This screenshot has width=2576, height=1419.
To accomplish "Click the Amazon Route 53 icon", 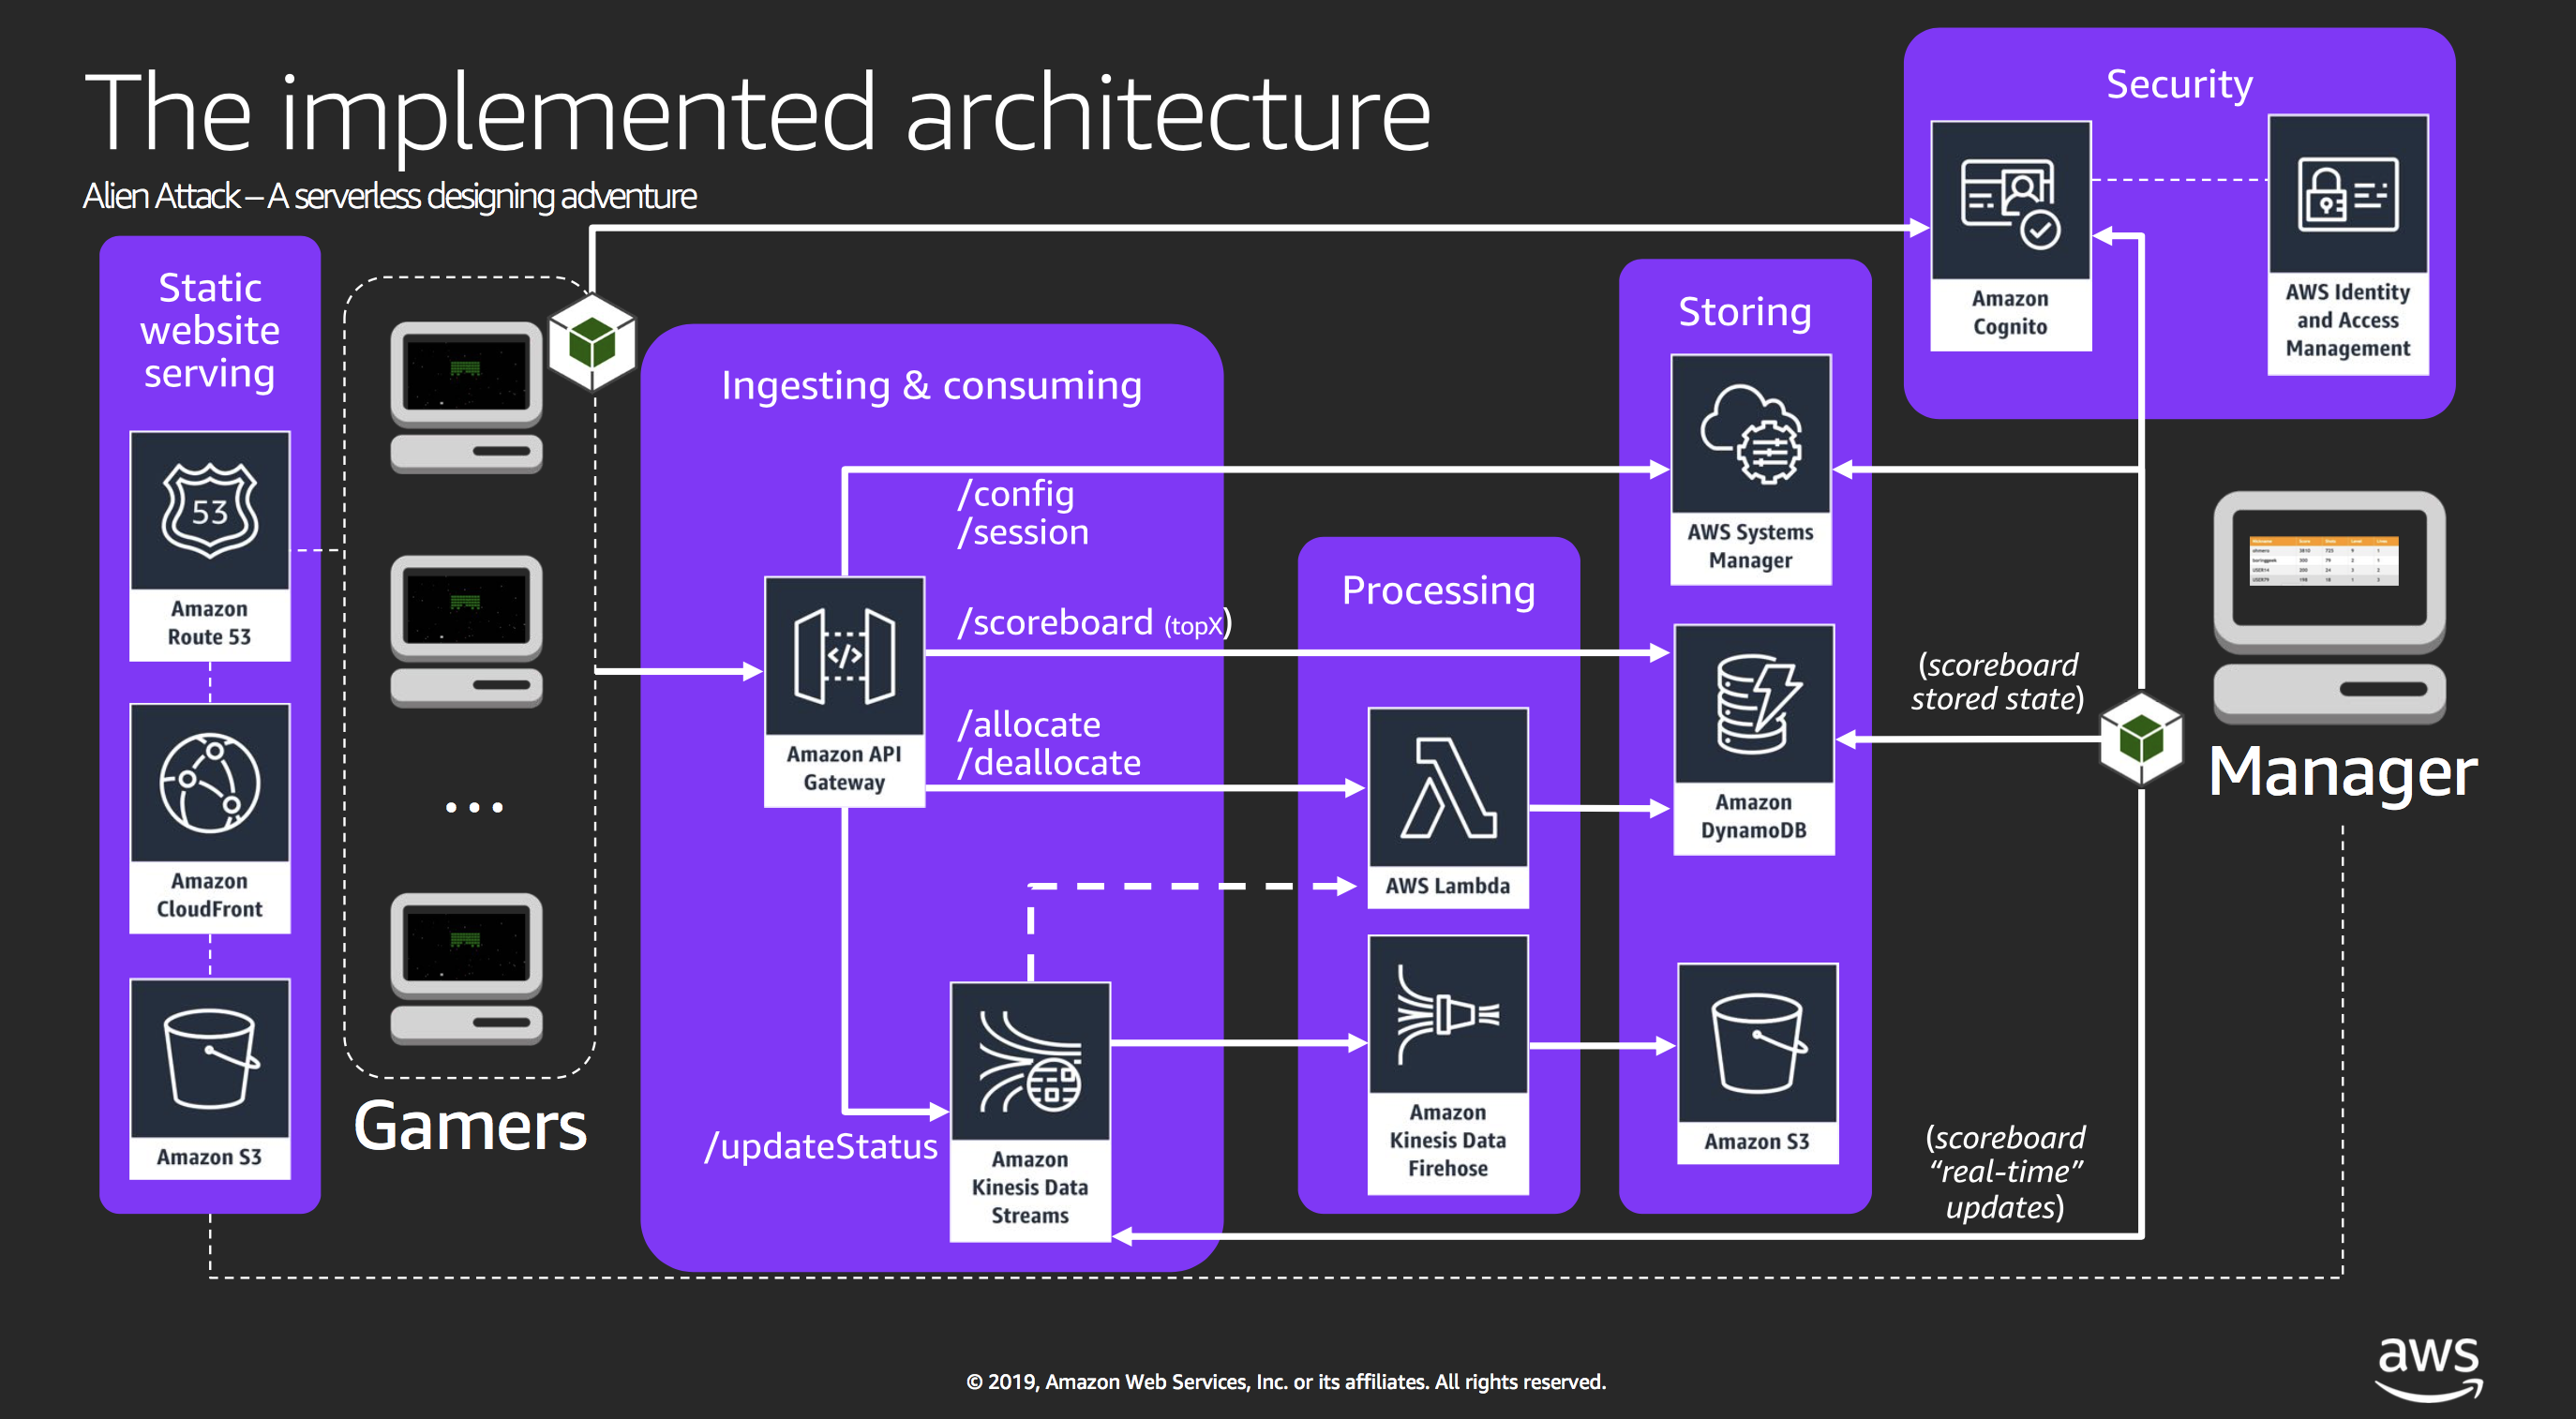I will pyautogui.click(x=210, y=511).
